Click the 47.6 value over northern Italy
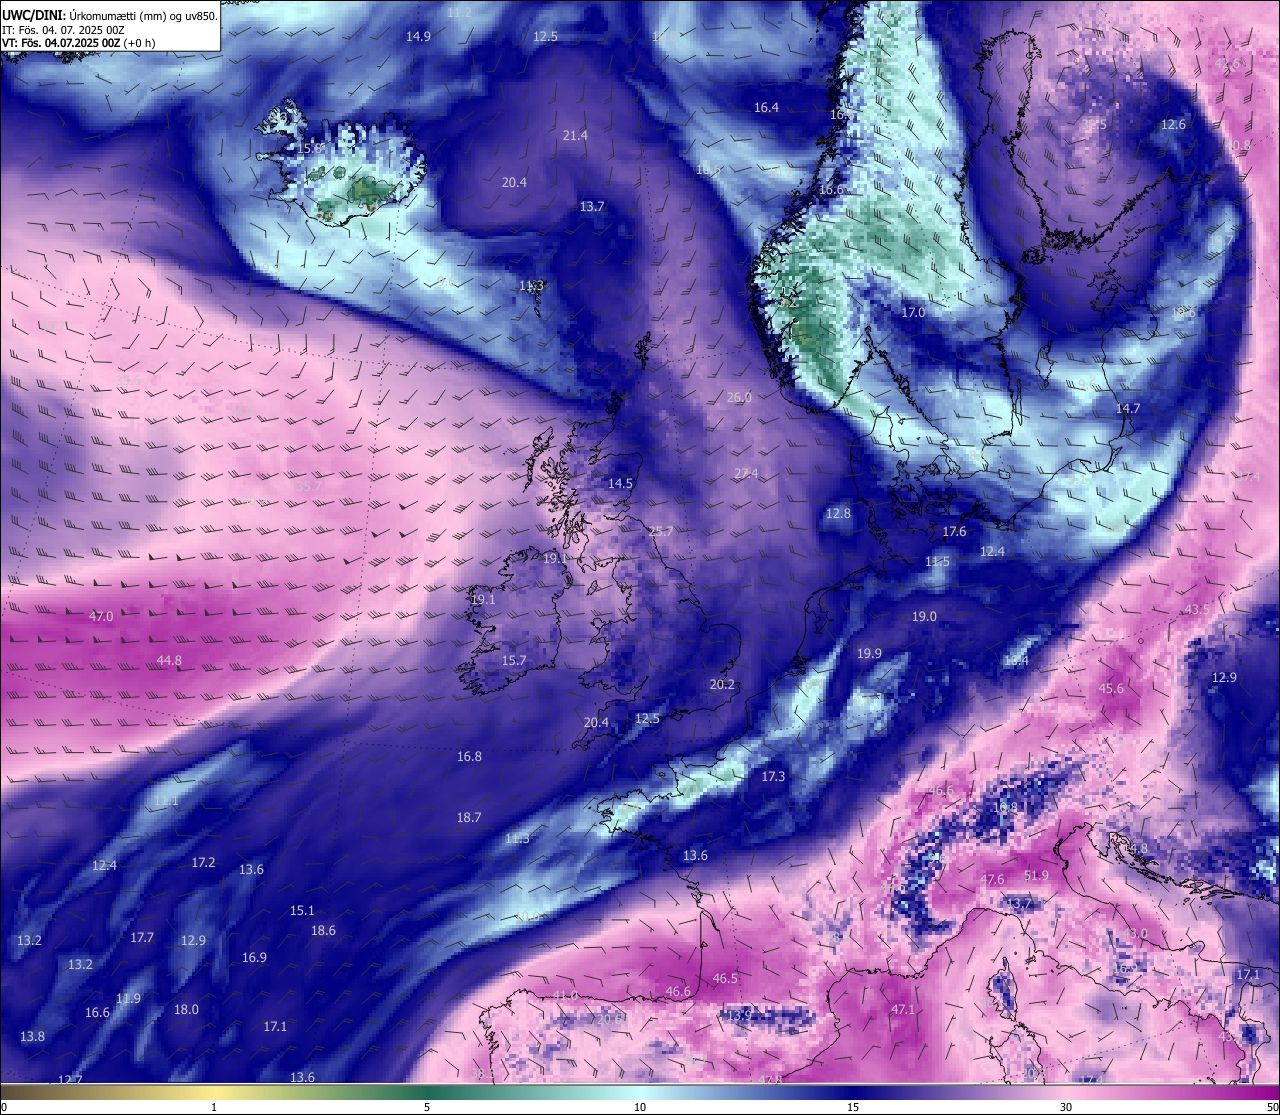Viewport: 1280px width, 1115px height. point(992,880)
